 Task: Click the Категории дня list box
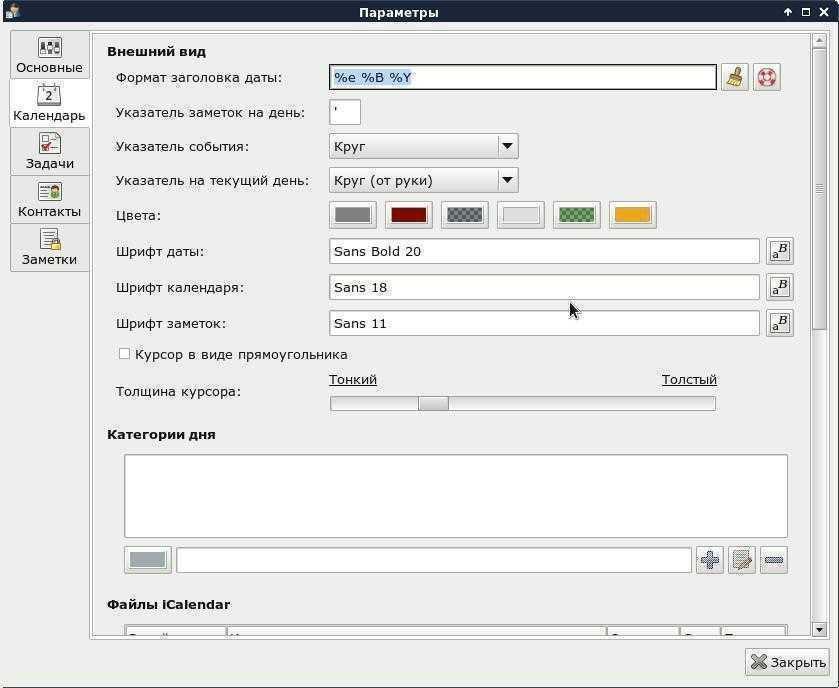[x=456, y=496]
